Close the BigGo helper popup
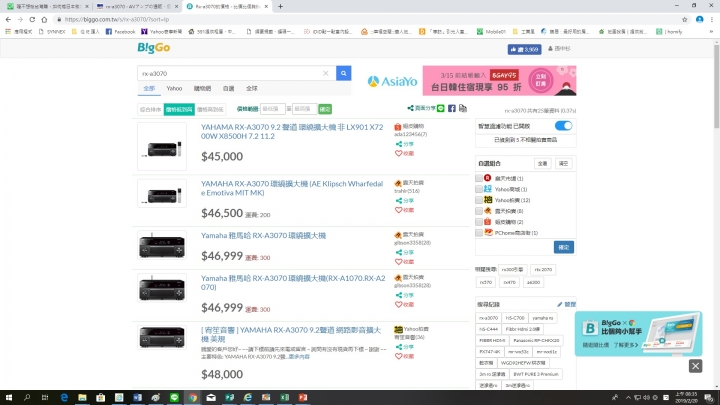This screenshot has width=720, height=405. 695,366
